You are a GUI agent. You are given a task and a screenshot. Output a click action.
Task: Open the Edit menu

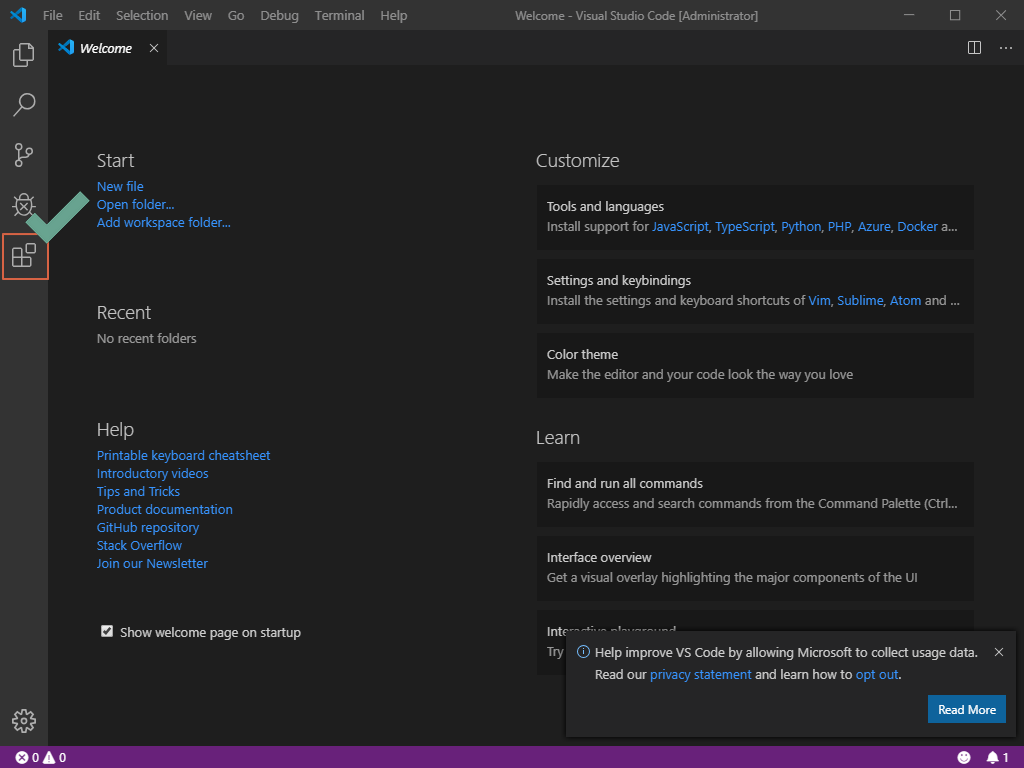coord(89,15)
